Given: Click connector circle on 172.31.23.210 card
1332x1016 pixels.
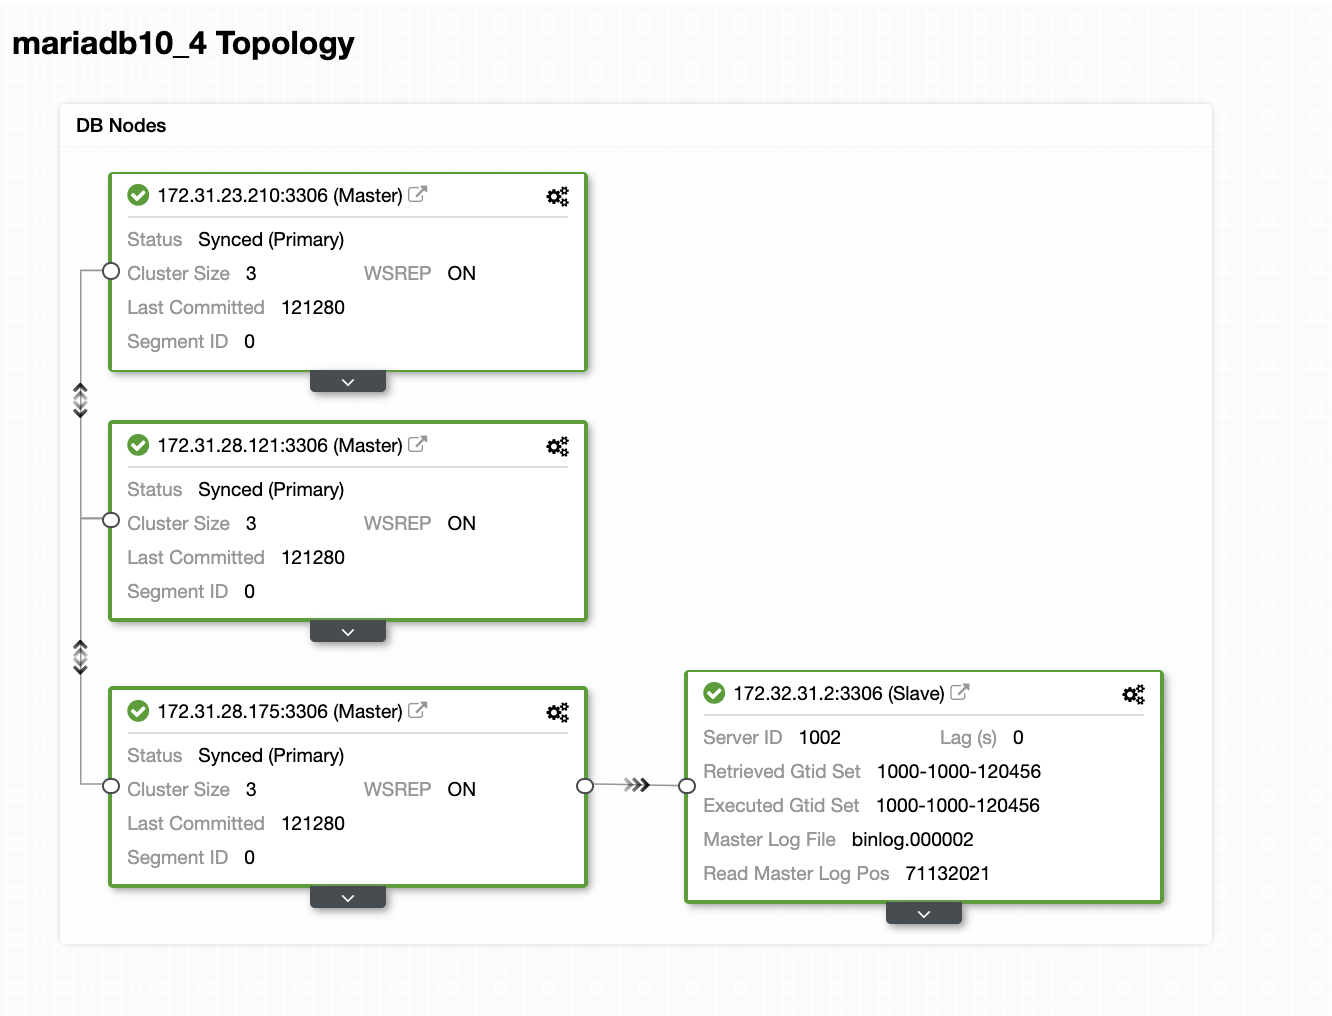Looking at the screenshot, I should click(111, 271).
